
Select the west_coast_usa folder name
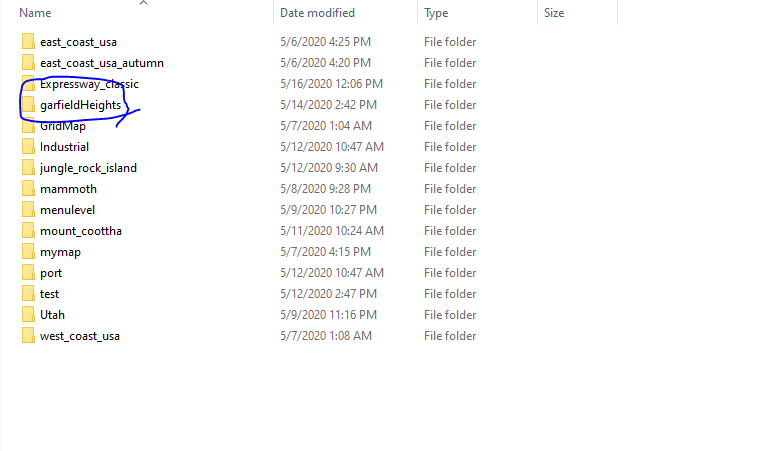pyautogui.click(x=80, y=336)
